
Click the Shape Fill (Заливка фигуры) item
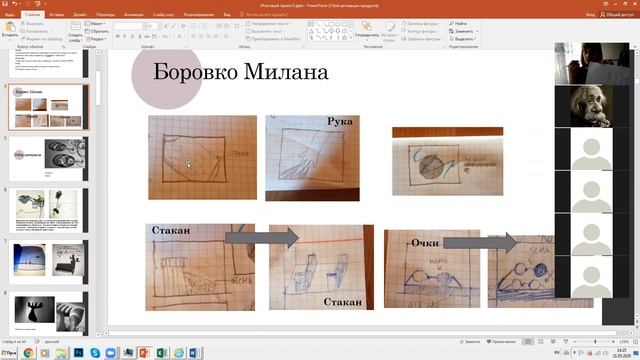pyautogui.click(x=420, y=24)
